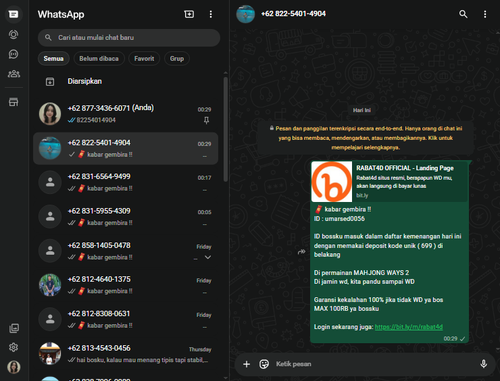Start a voice message with the microphone
500x381 pixels.
(x=483, y=364)
